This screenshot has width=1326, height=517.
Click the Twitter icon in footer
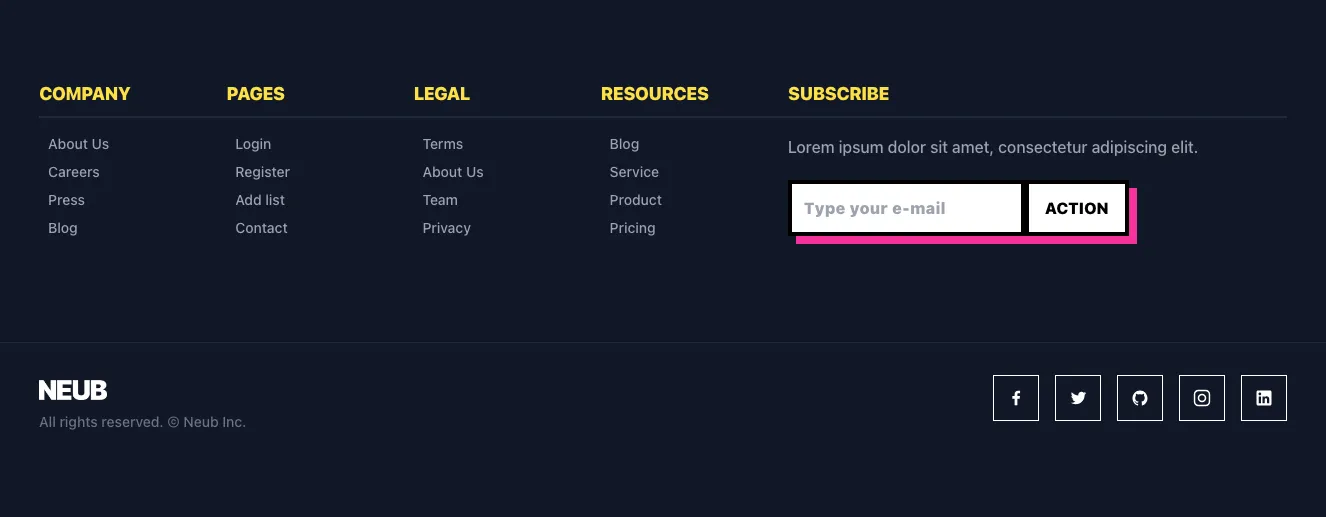point(1077,398)
